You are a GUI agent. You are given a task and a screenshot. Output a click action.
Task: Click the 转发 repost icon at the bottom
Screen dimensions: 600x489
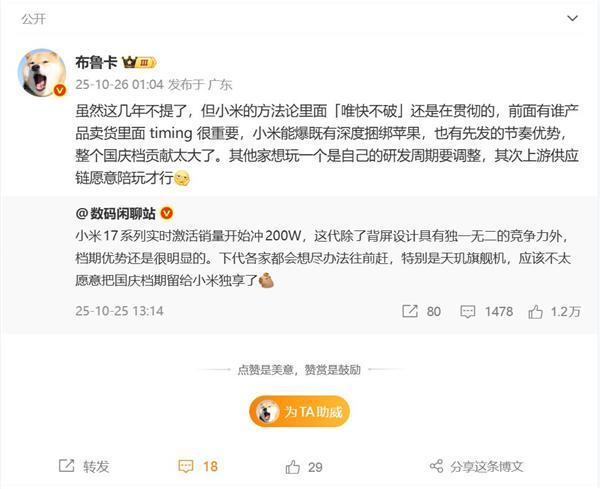pos(66,466)
